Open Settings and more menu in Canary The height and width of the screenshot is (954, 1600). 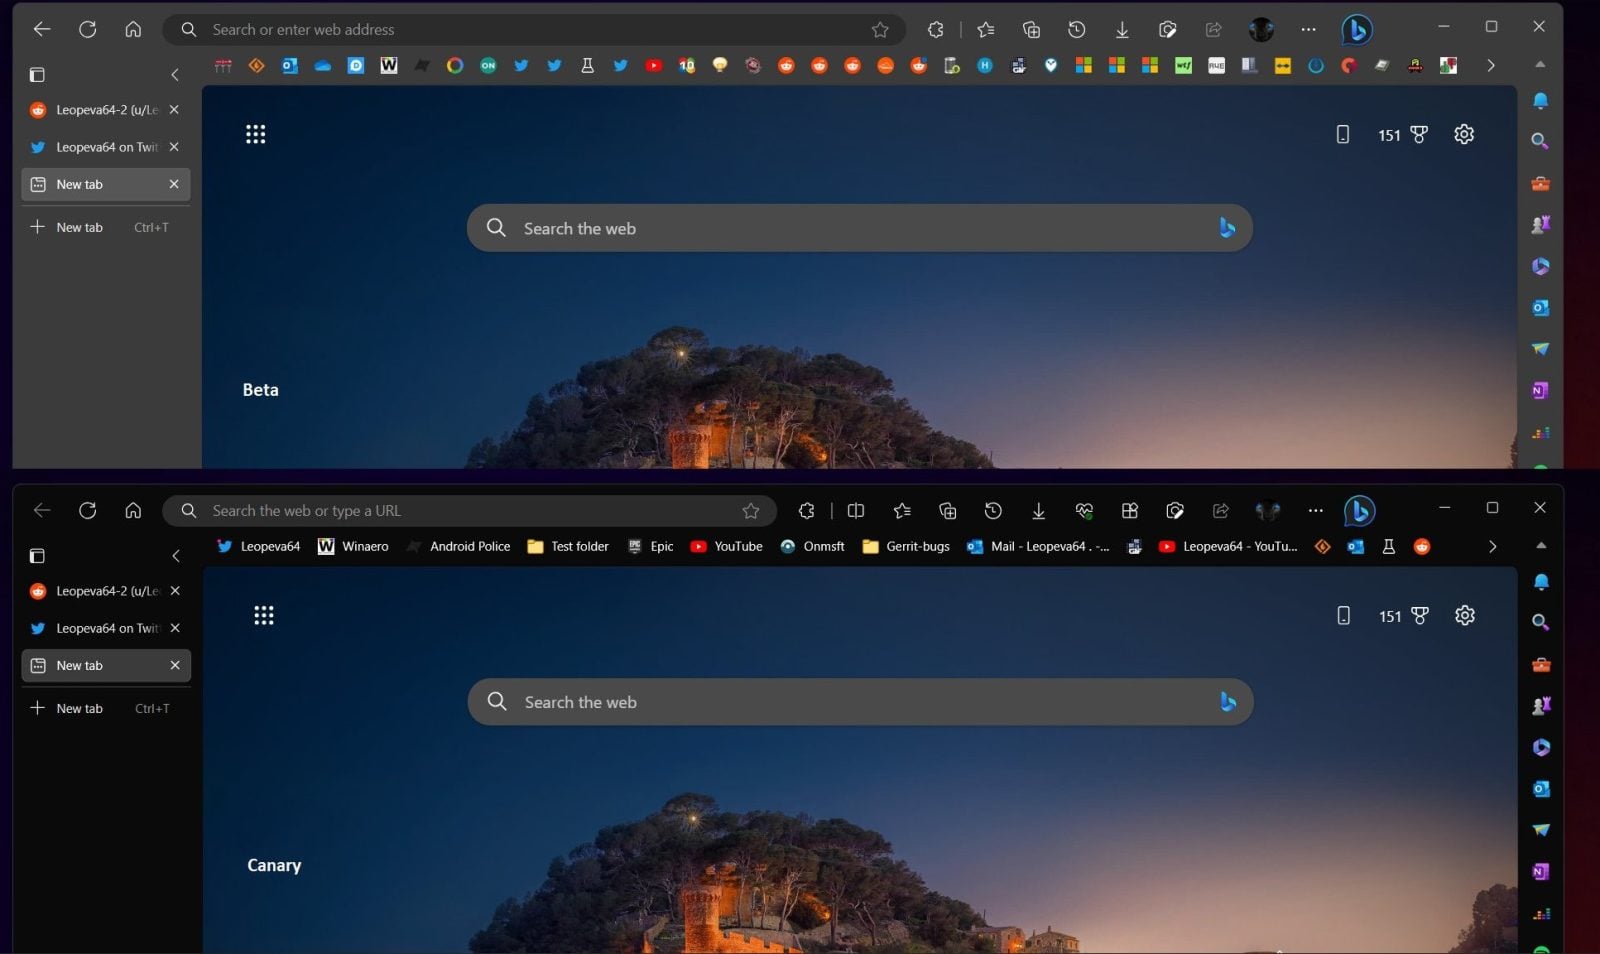pos(1315,511)
